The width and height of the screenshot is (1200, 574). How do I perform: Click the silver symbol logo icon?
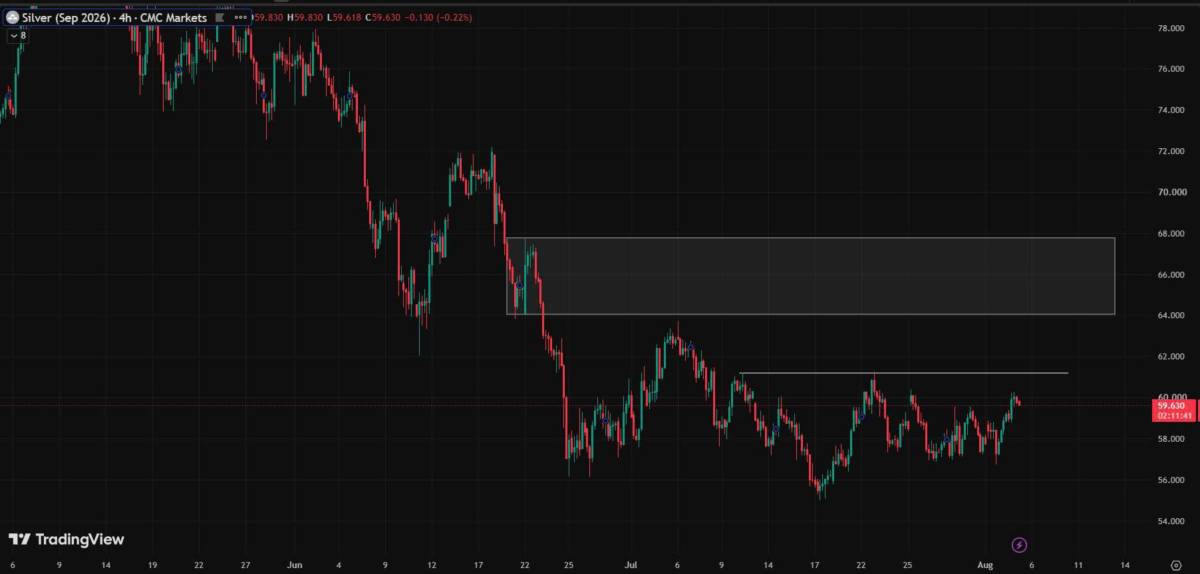click(12, 18)
